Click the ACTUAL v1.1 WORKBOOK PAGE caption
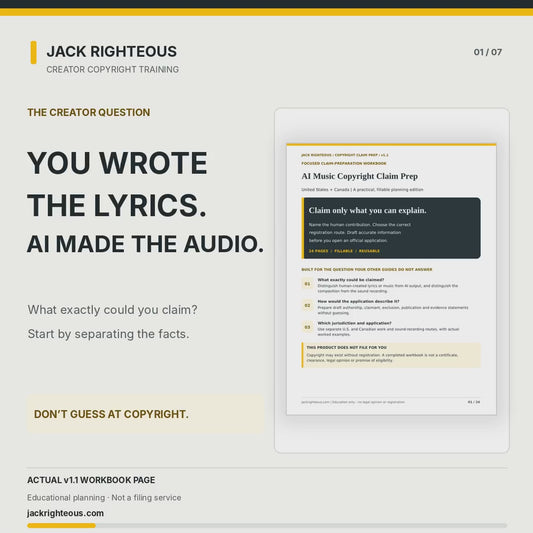The width and height of the screenshot is (533, 533). click(x=91, y=480)
